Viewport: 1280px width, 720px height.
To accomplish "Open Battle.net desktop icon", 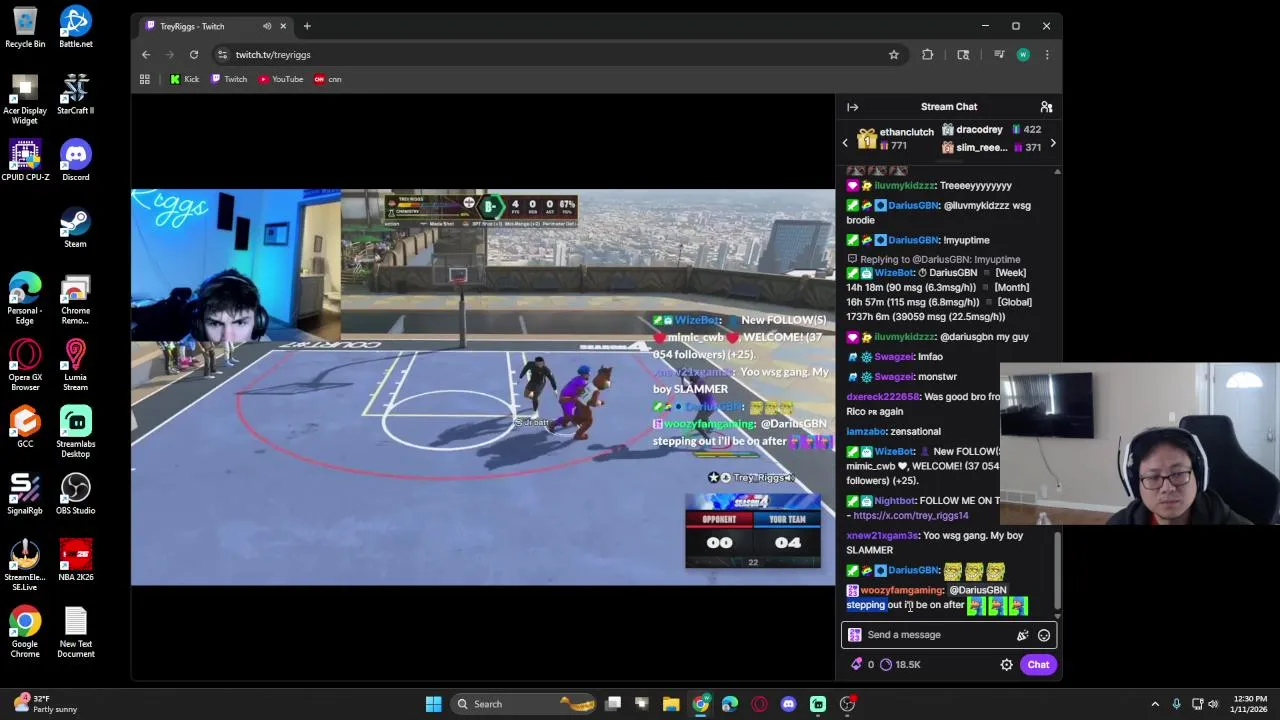I will pyautogui.click(x=75, y=27).
